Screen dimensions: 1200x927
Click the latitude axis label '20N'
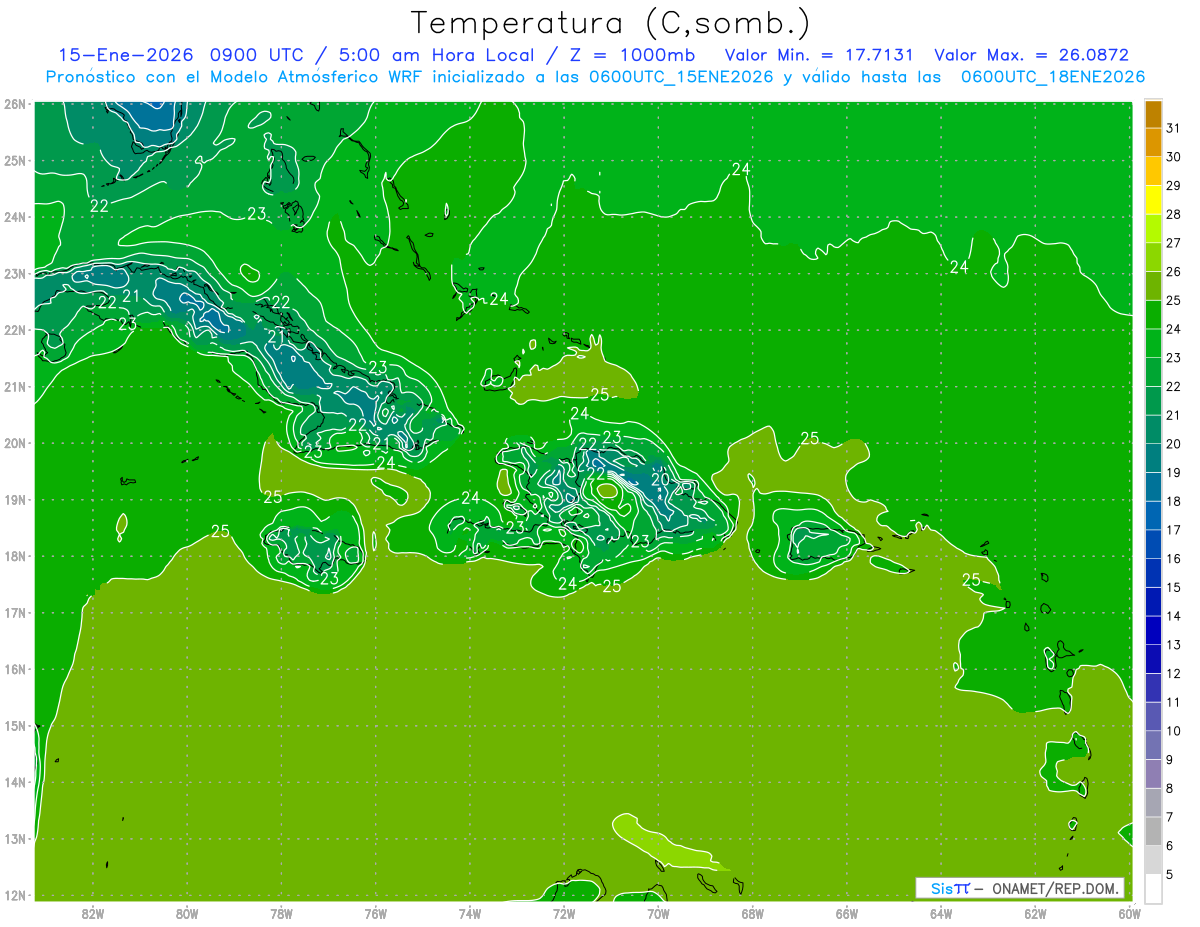15,443
